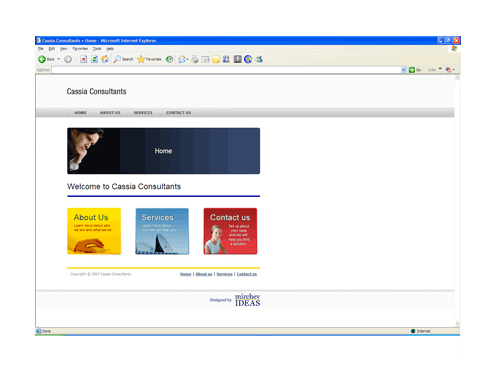The image size is (500, 375).
Task: Click the CONTACT US navigation tab
Action: (x=178, y=113)
